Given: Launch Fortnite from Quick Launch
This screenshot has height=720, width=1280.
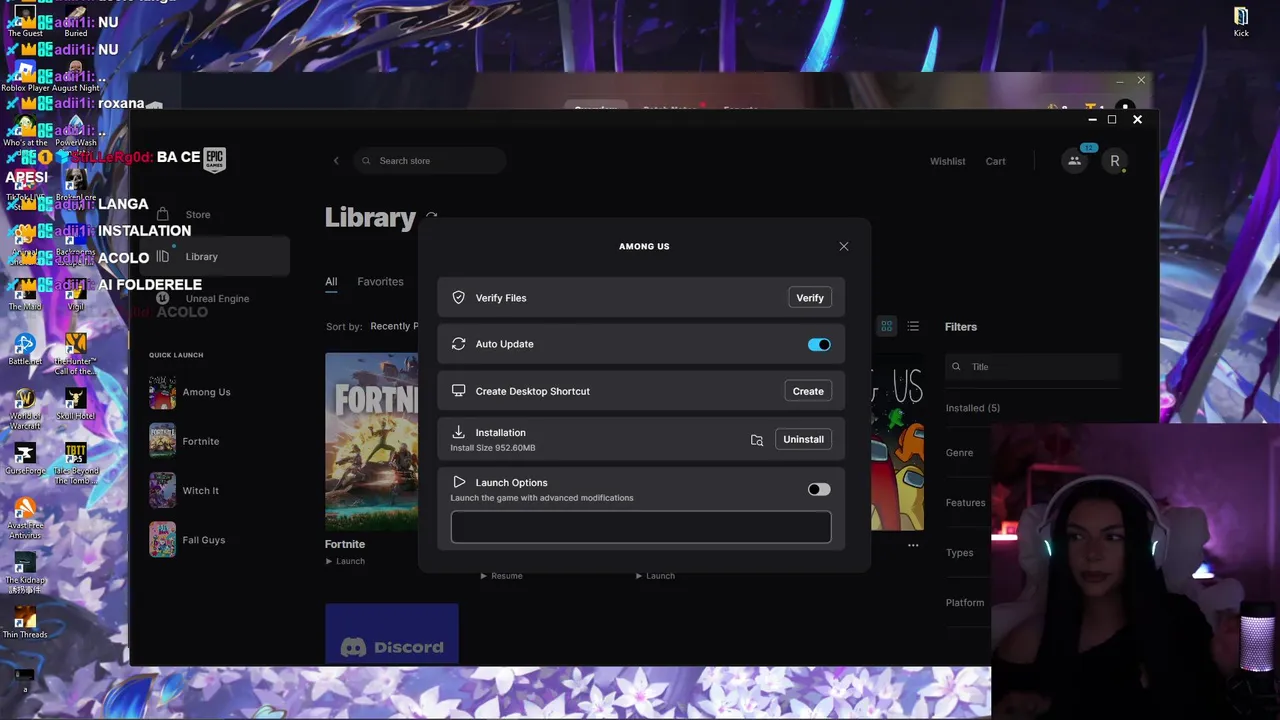Looking at the screenshot, I should (x=185, y=441).
